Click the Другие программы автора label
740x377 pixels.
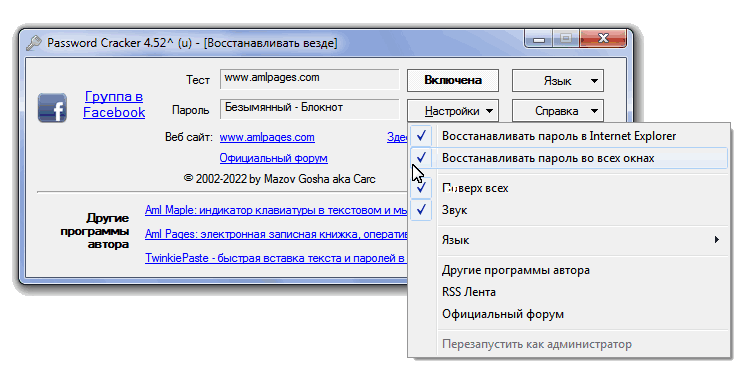94,231
